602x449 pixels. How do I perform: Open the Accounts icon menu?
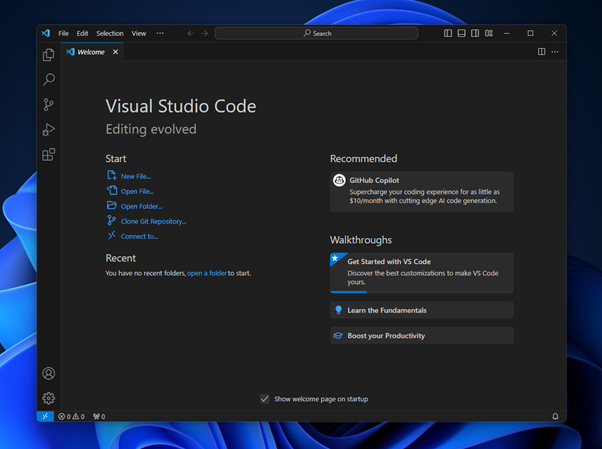[x=48, y=373]
